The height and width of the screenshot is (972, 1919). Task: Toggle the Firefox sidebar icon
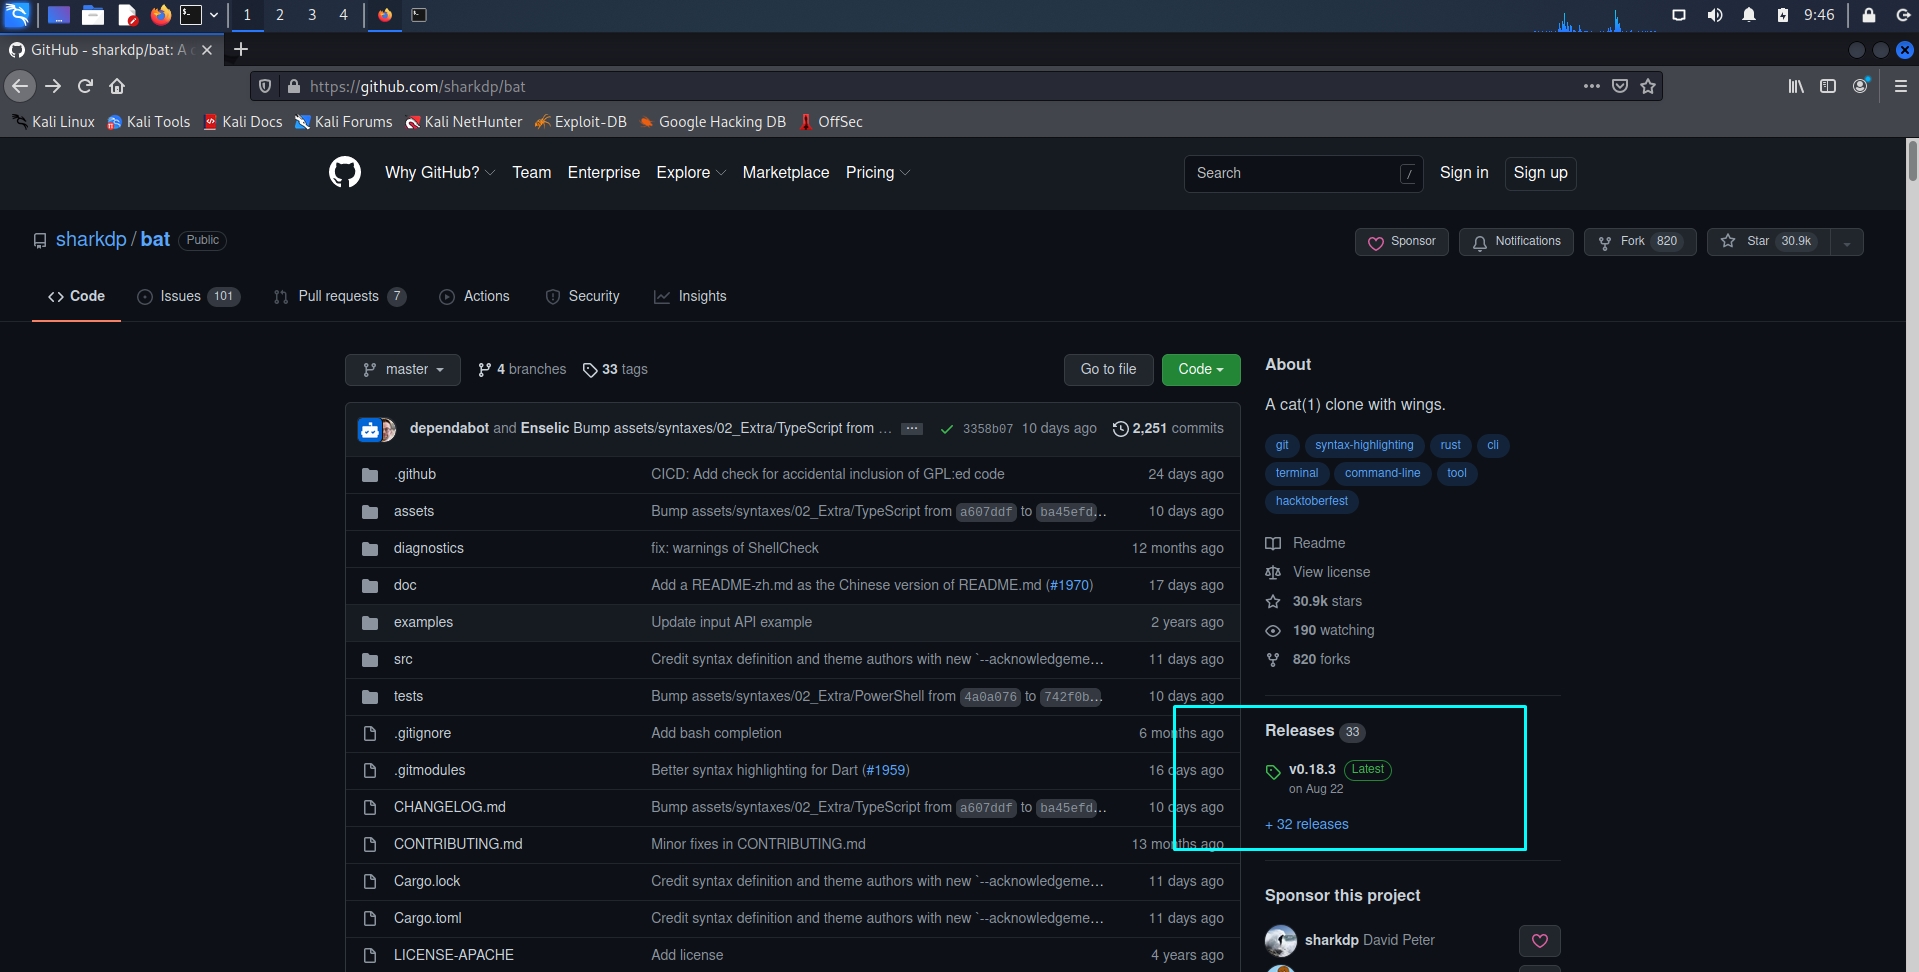(x=1828, y=86)
